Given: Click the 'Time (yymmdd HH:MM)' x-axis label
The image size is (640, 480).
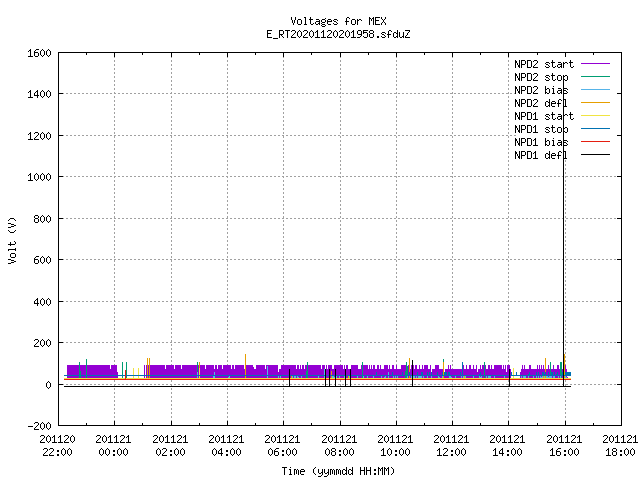Looking at the screenshot, I should tap(338, 471).
